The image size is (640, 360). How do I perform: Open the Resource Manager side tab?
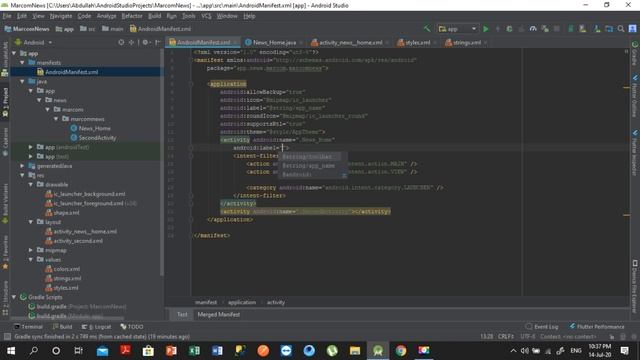point(5,59)
